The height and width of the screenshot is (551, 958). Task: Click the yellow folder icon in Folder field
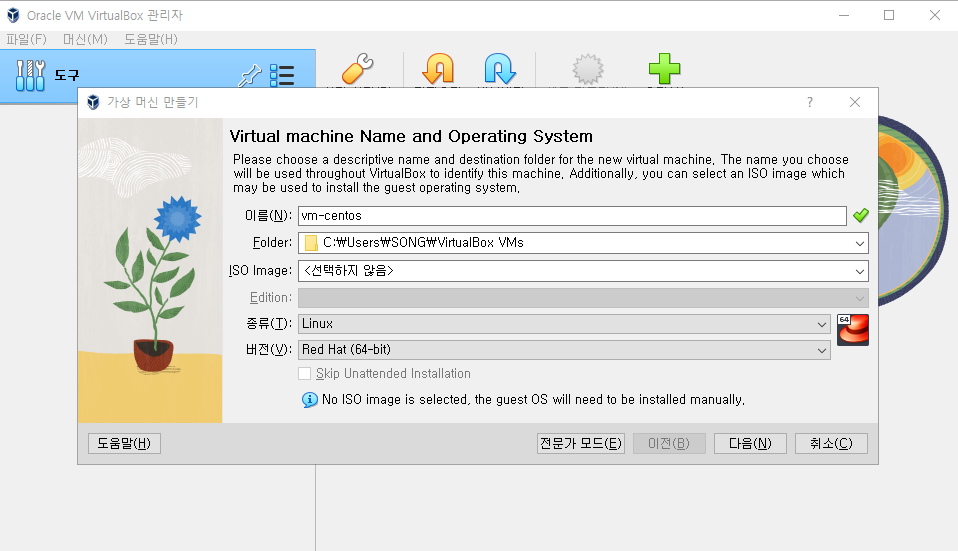click(311, 243)
